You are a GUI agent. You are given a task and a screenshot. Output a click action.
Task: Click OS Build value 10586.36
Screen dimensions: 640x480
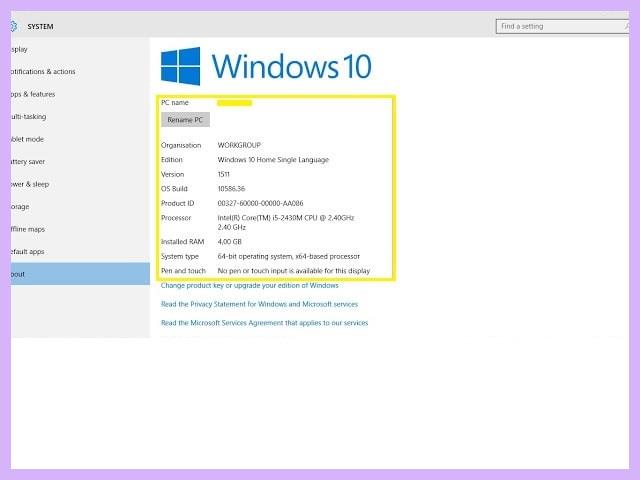click(x=231, y=189)
